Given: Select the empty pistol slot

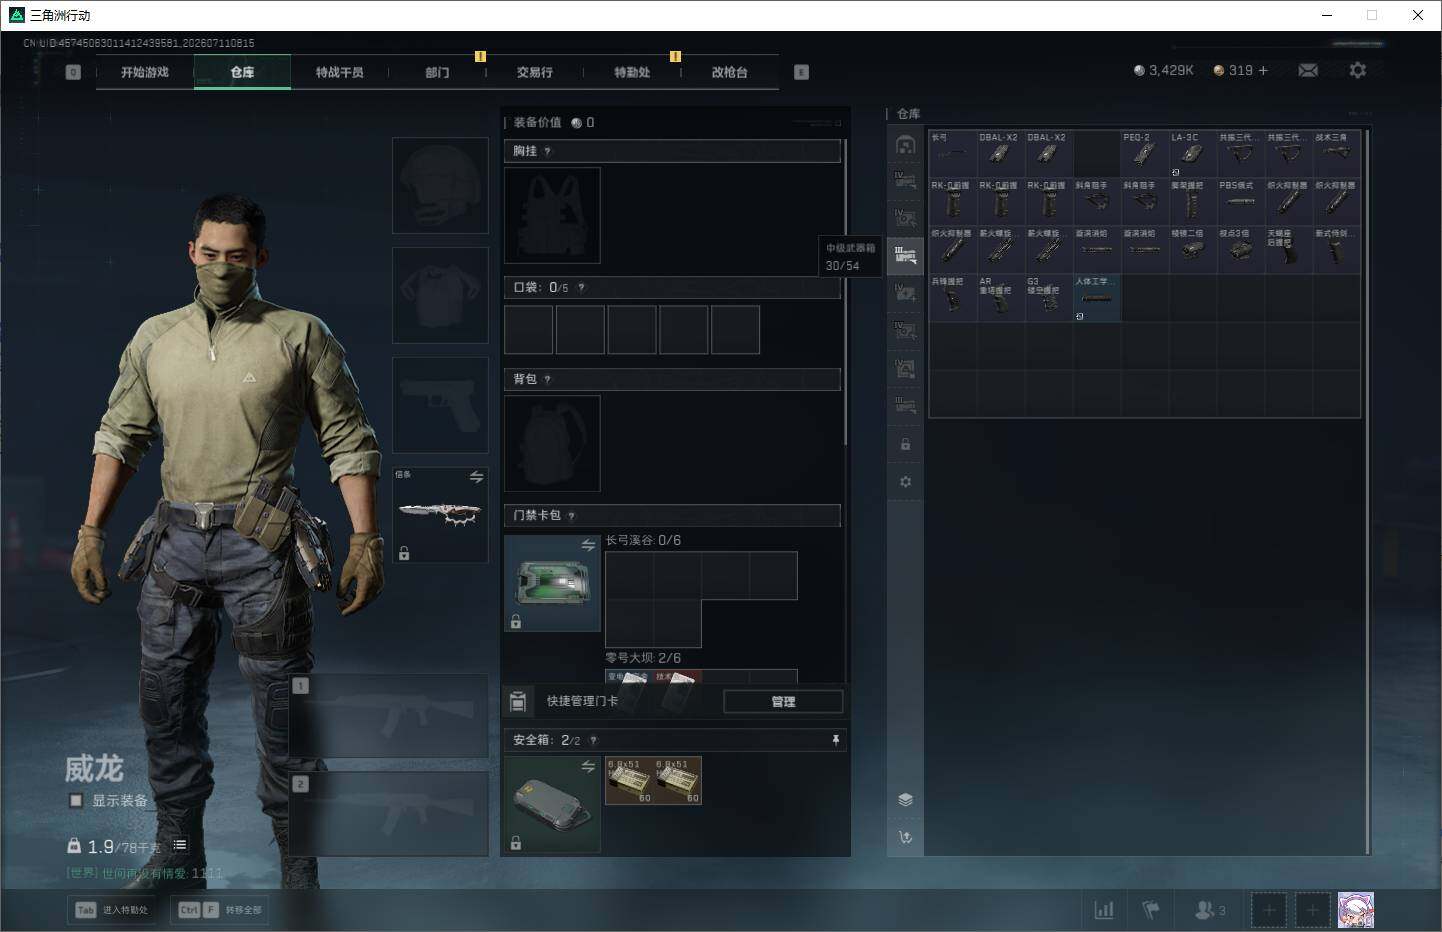Looking at the screenshot, I should pyautogui.click(x=440, y=405).
